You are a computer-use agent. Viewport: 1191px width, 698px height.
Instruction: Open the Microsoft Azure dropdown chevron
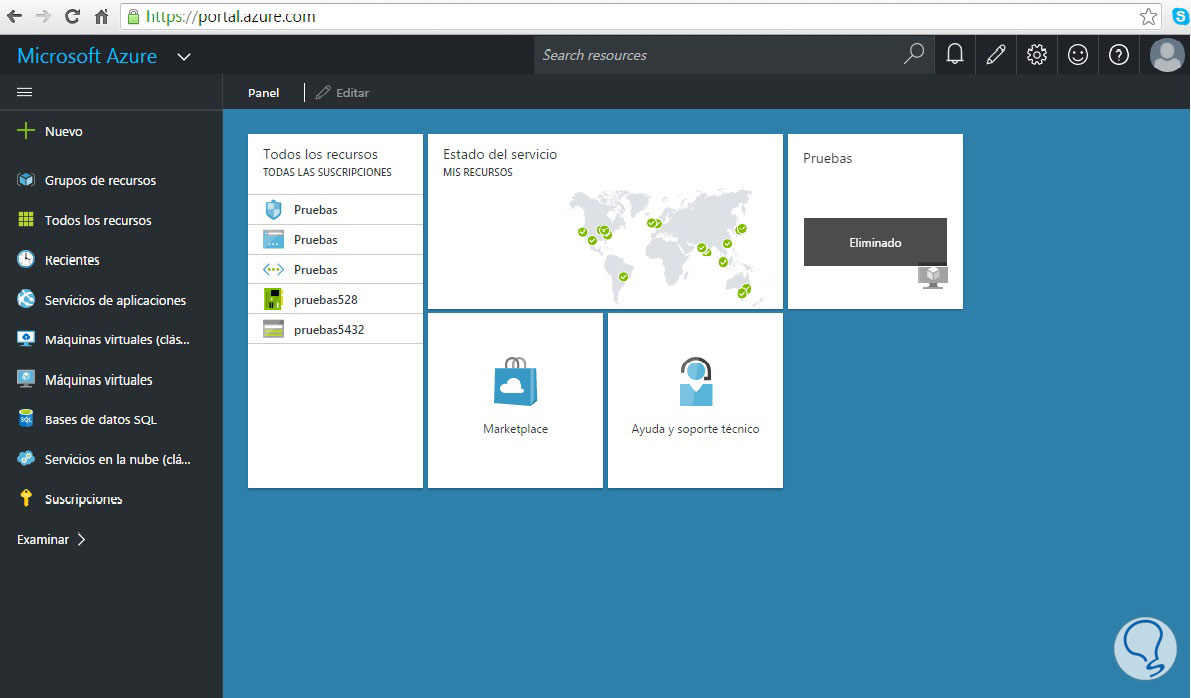point(184,56)
